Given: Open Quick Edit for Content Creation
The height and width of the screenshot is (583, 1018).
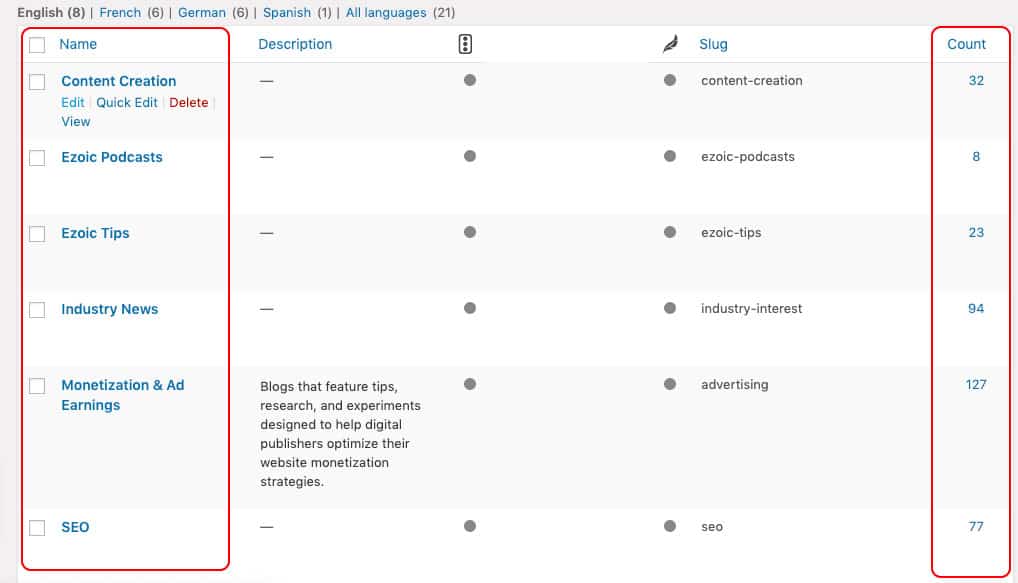Looking at the screenshot, I should [x=127, y=102].
